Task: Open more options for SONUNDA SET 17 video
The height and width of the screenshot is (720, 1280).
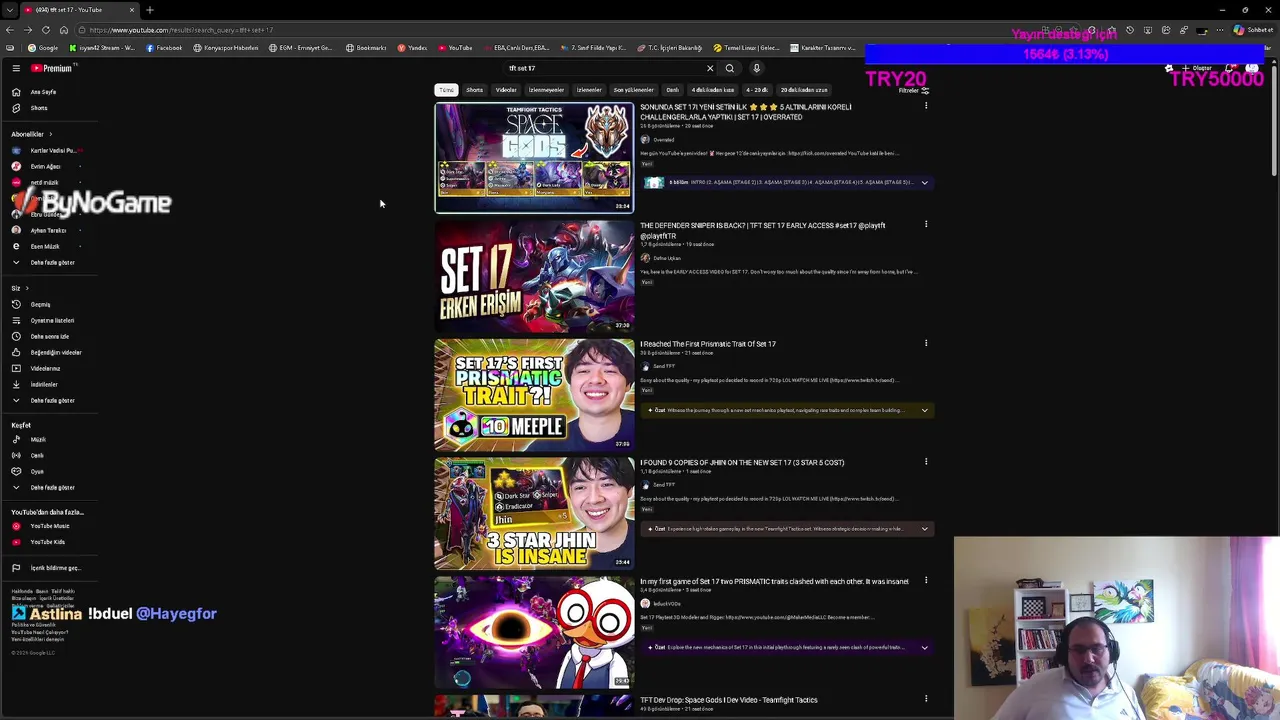Action: [x=926, y=106]
